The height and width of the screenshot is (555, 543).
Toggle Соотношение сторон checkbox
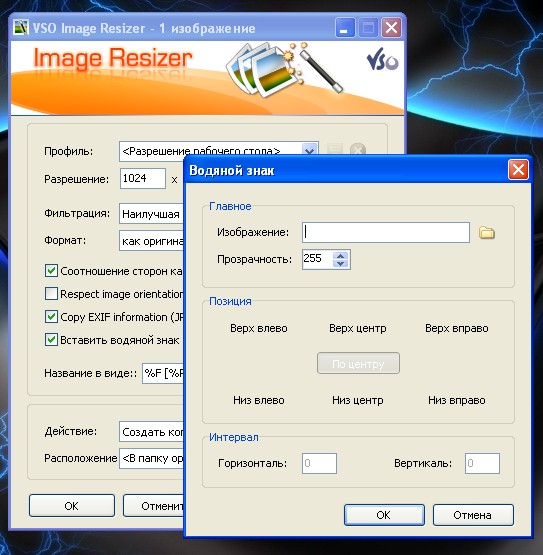point(51,271)
